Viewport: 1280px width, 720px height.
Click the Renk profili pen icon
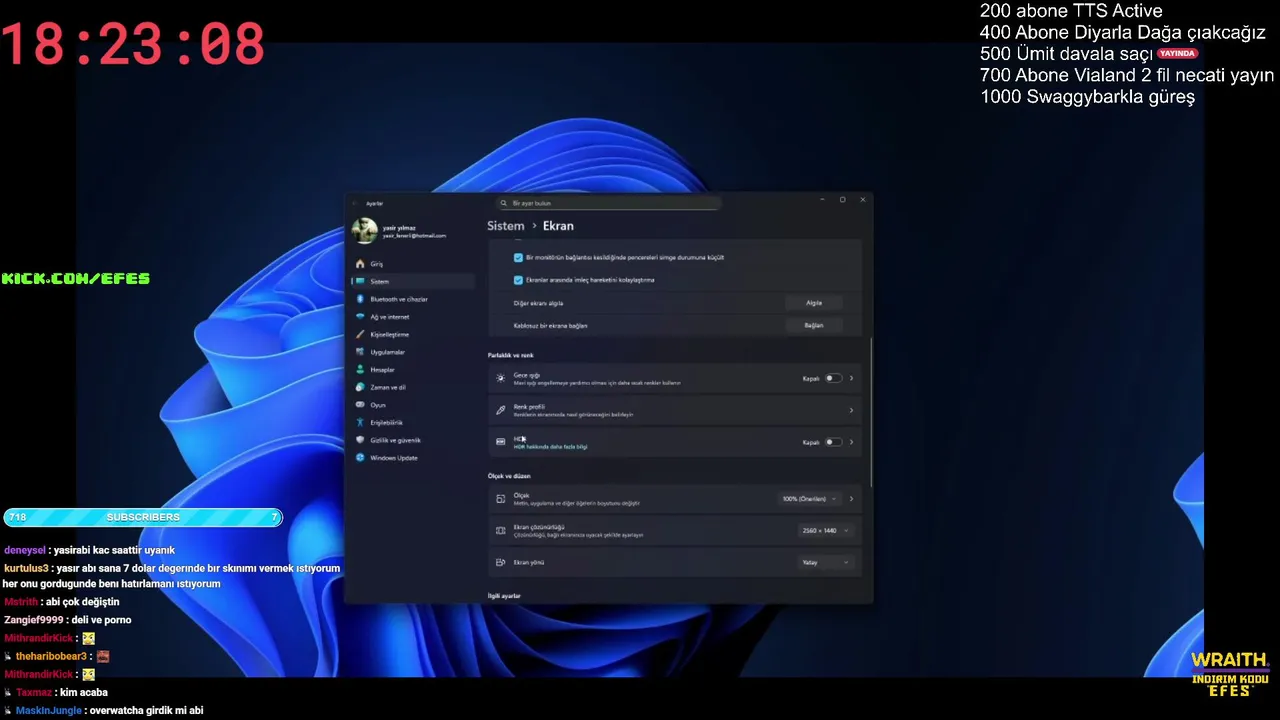(501, 410)
